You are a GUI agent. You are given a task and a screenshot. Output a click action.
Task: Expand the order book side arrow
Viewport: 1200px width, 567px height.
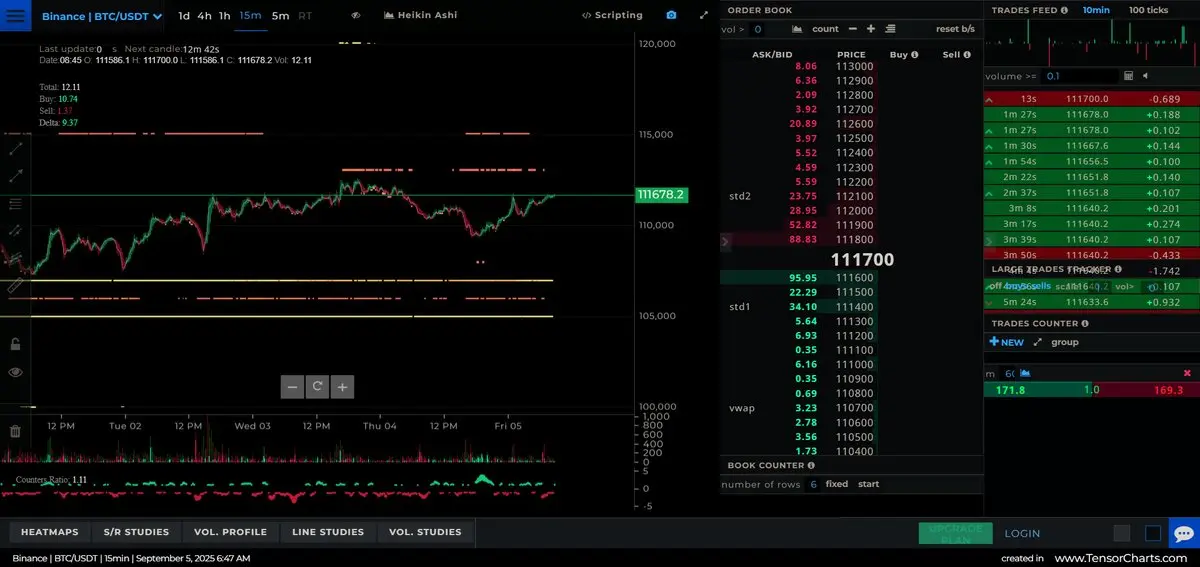(726, 241)
